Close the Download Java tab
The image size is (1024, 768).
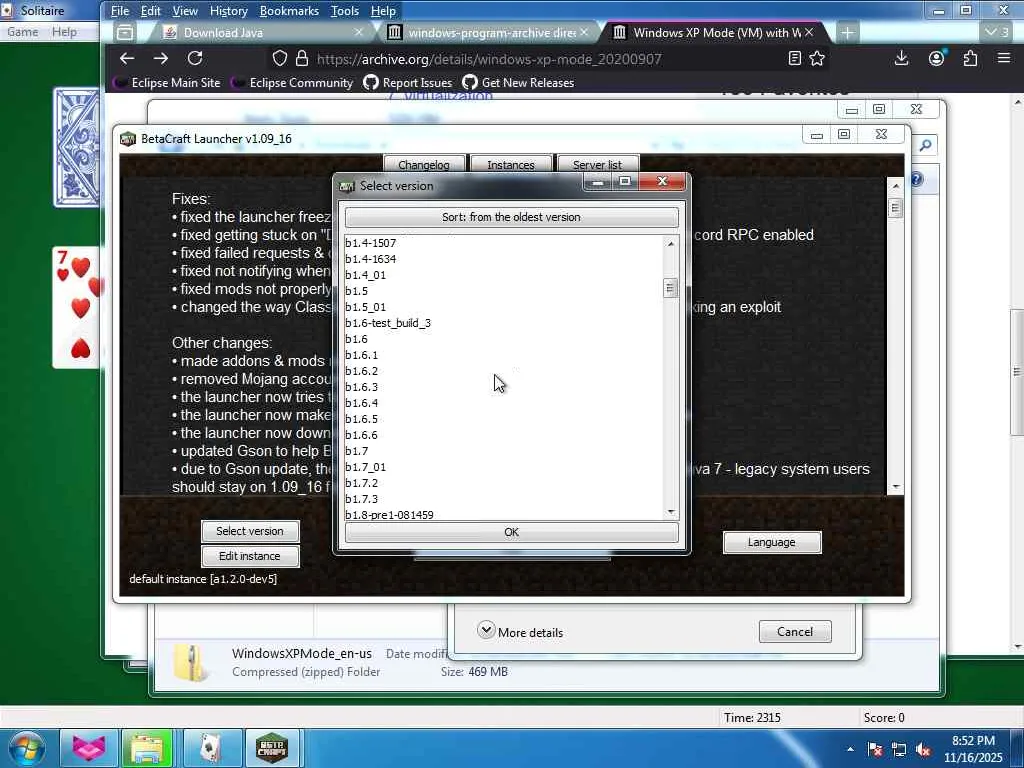point(359,33)
